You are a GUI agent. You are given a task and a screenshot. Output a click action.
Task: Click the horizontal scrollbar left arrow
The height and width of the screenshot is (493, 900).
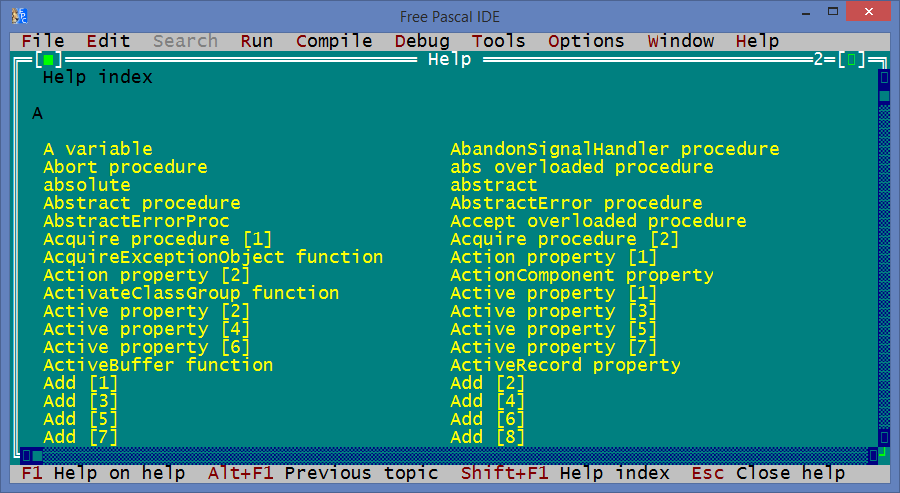(x=26, y=456)
